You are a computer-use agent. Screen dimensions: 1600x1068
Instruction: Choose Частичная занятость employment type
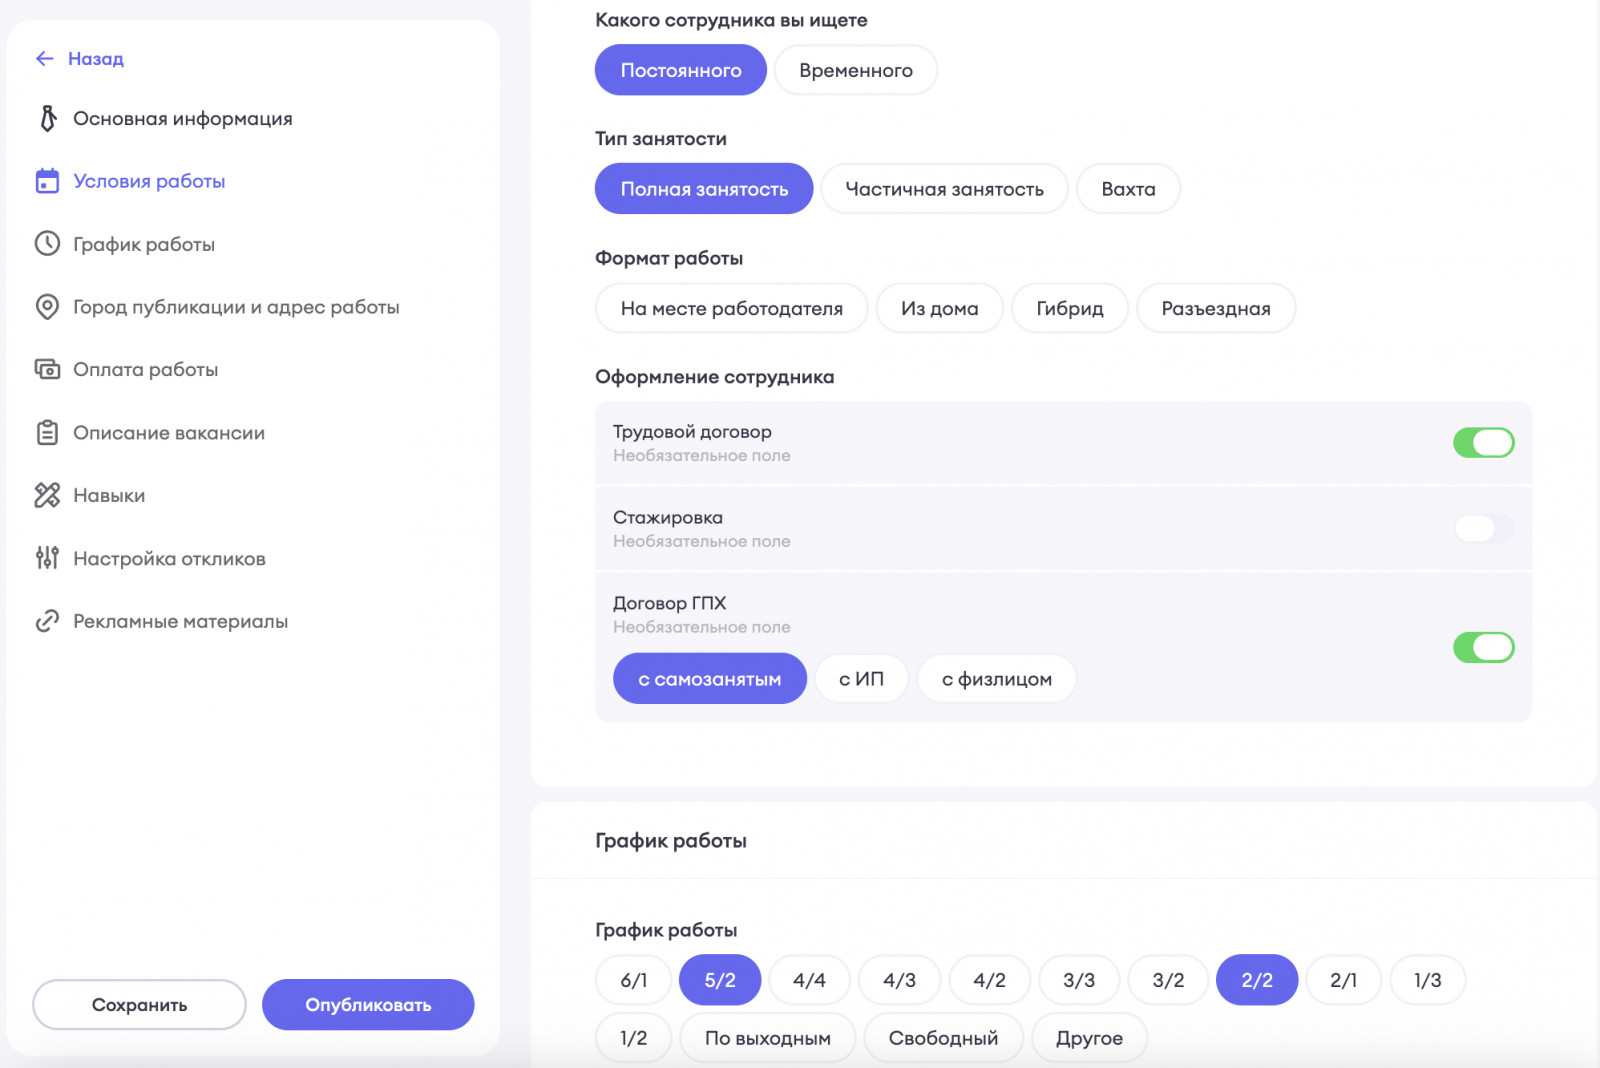pyautogui.click(x=944, y=189)
